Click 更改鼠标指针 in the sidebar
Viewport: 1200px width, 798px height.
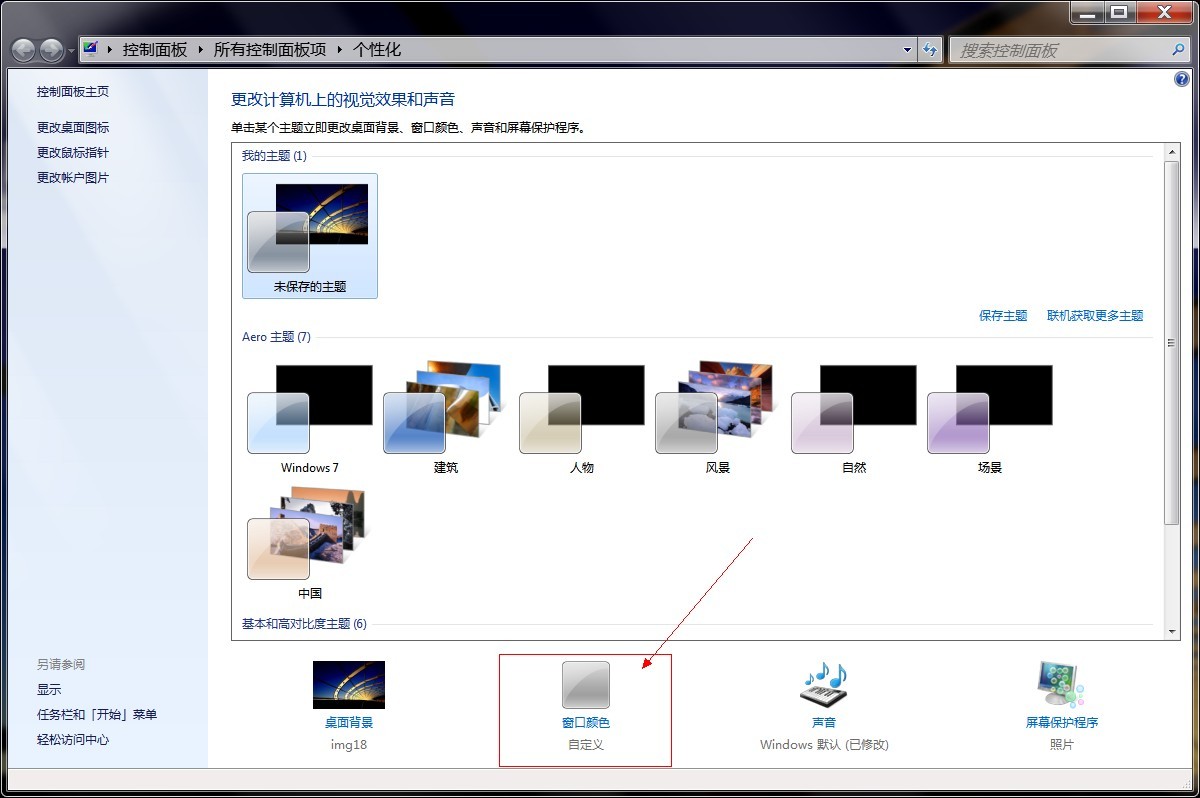(73, 153)
